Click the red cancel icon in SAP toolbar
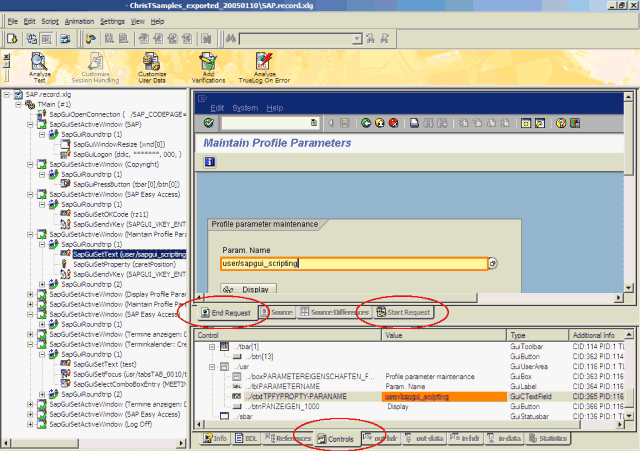 coord(395,123)
